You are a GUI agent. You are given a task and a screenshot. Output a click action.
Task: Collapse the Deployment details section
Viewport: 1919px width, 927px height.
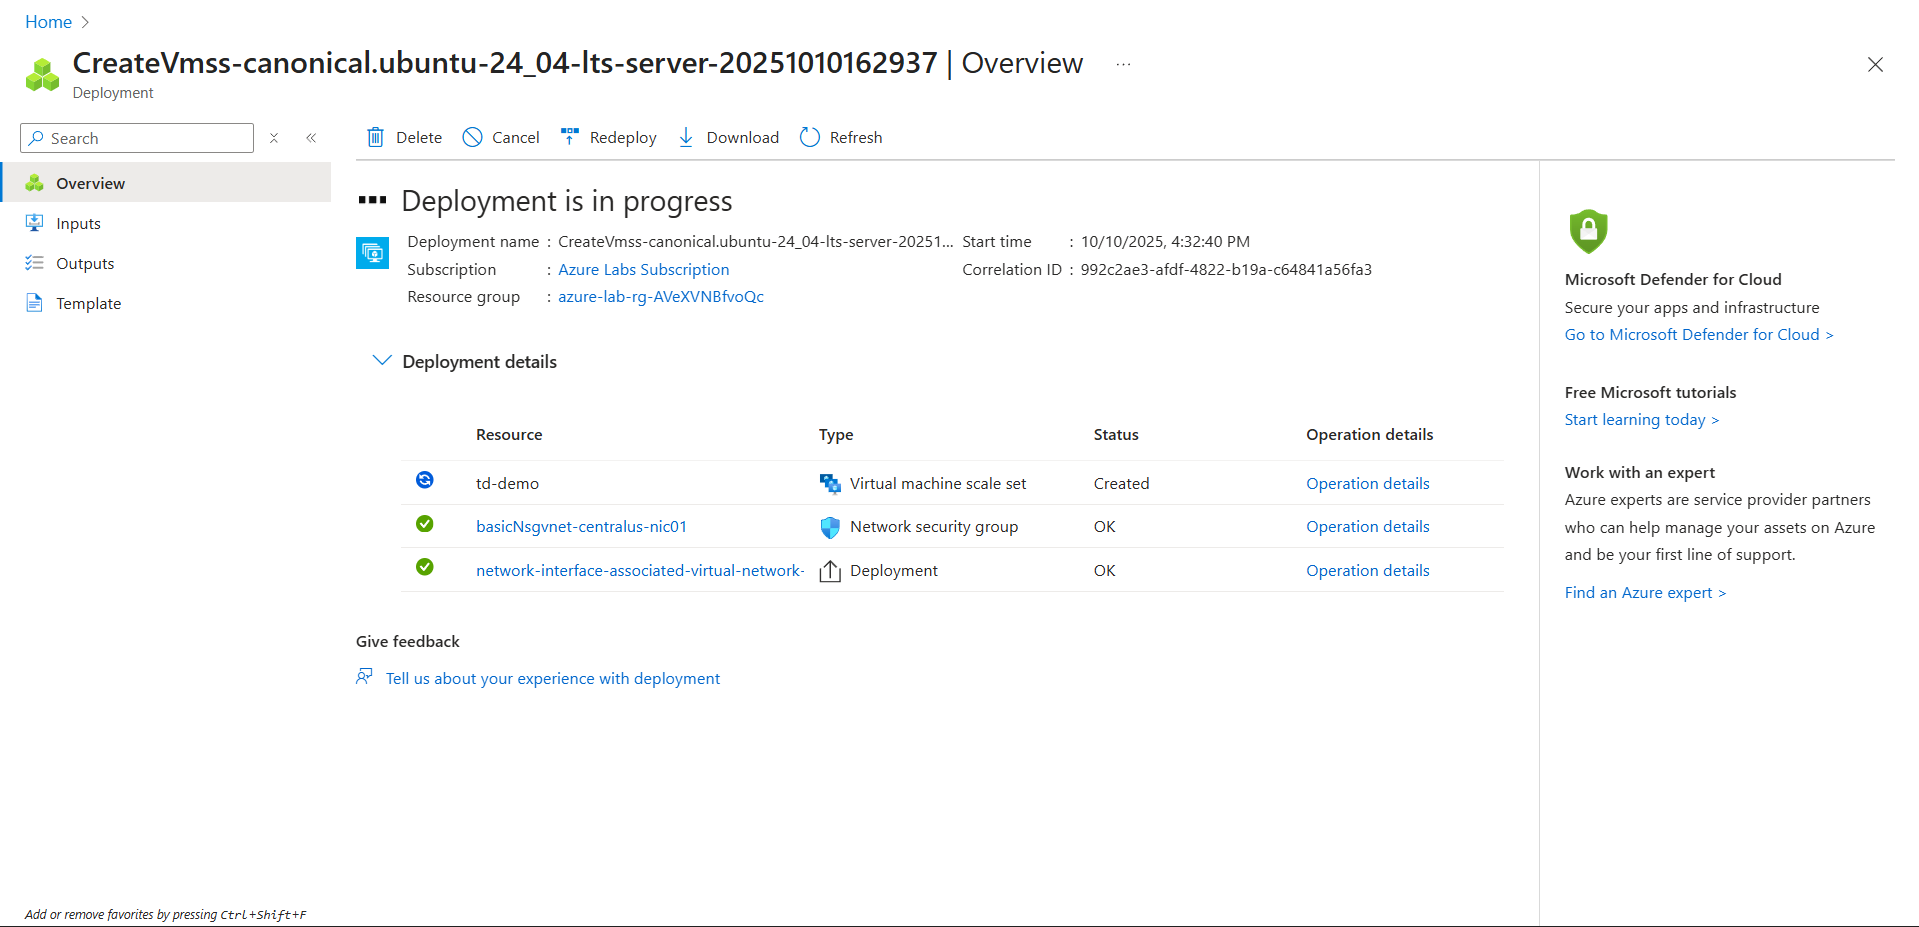point(381,361)
